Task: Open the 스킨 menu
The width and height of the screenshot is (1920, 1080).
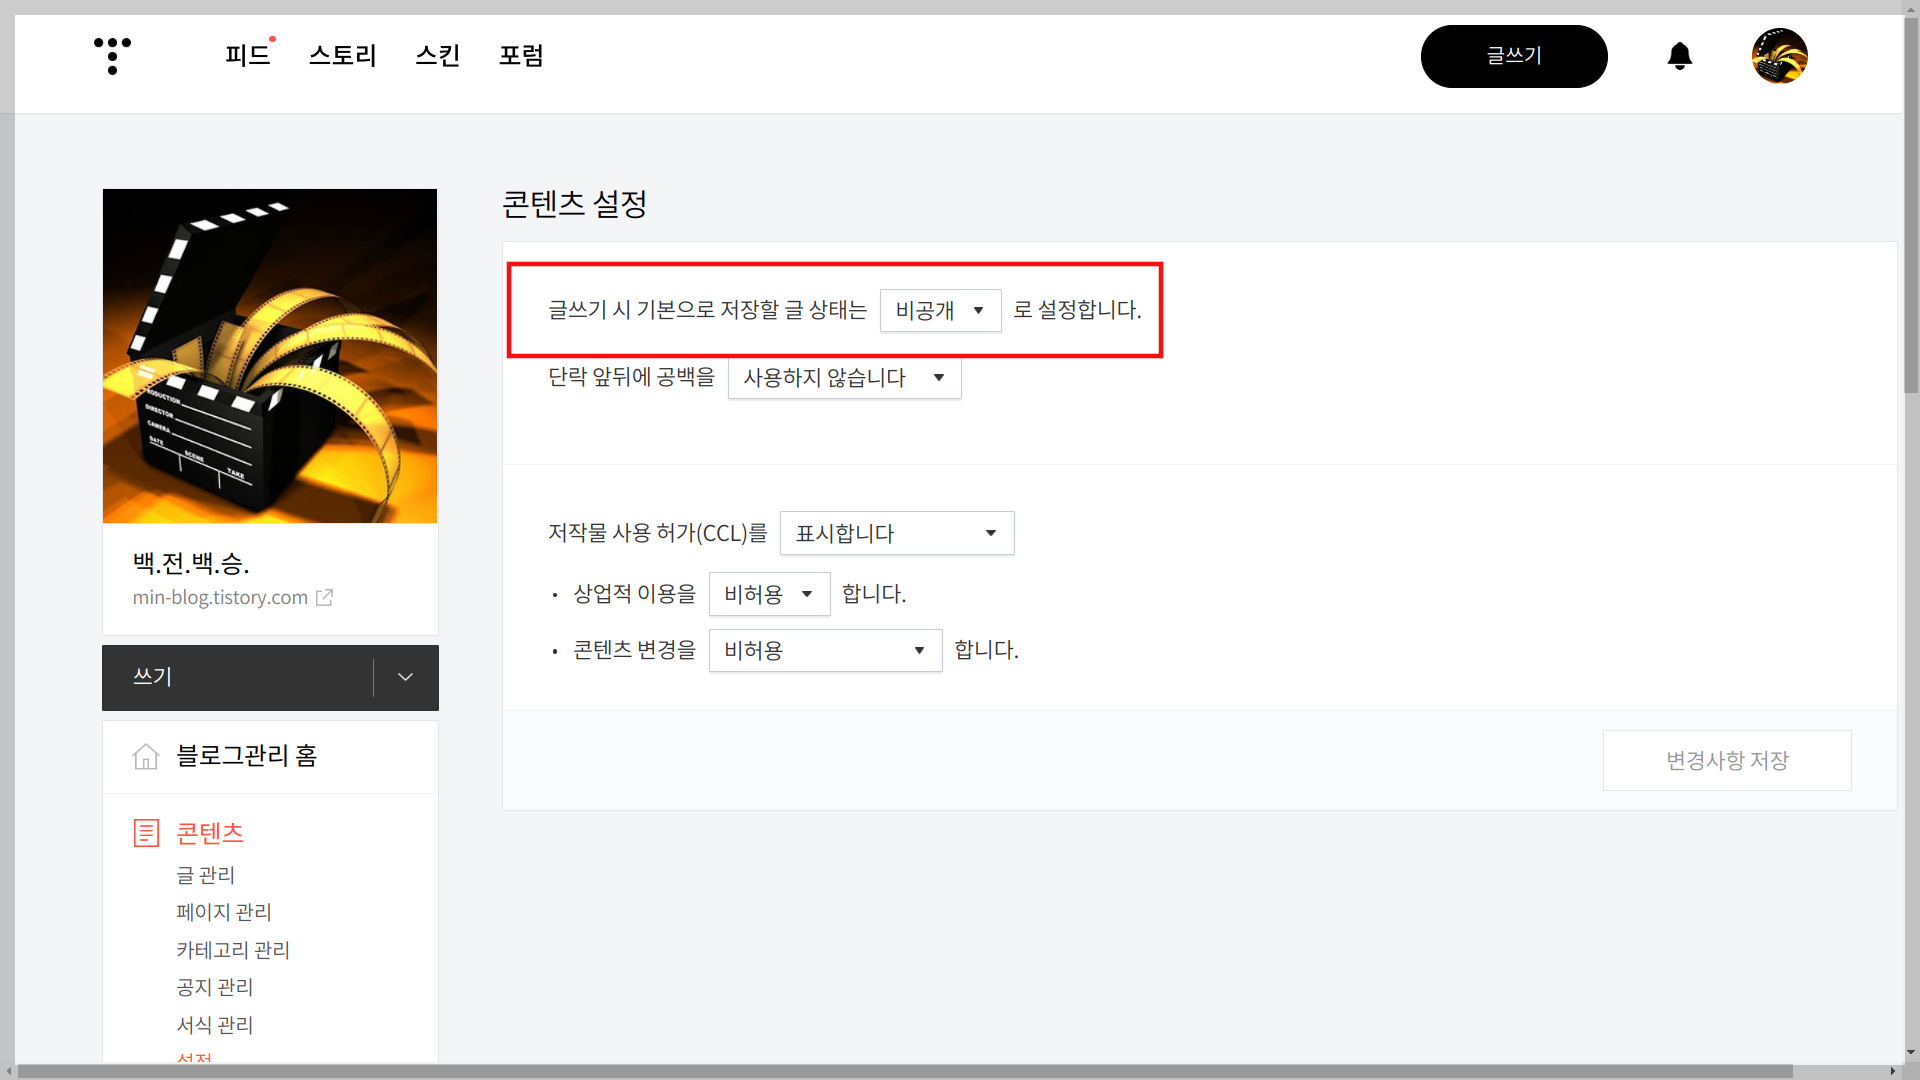Action: click(x=437, y=56)
